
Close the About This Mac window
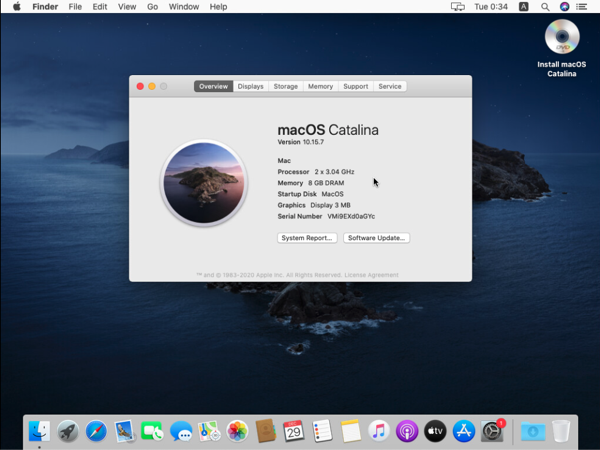coord(140,86)
